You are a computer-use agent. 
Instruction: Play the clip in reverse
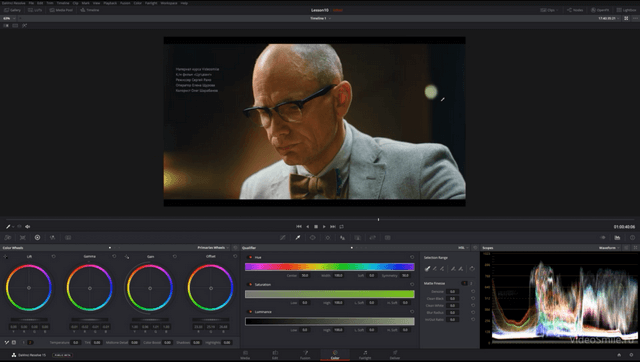(307, 227)
